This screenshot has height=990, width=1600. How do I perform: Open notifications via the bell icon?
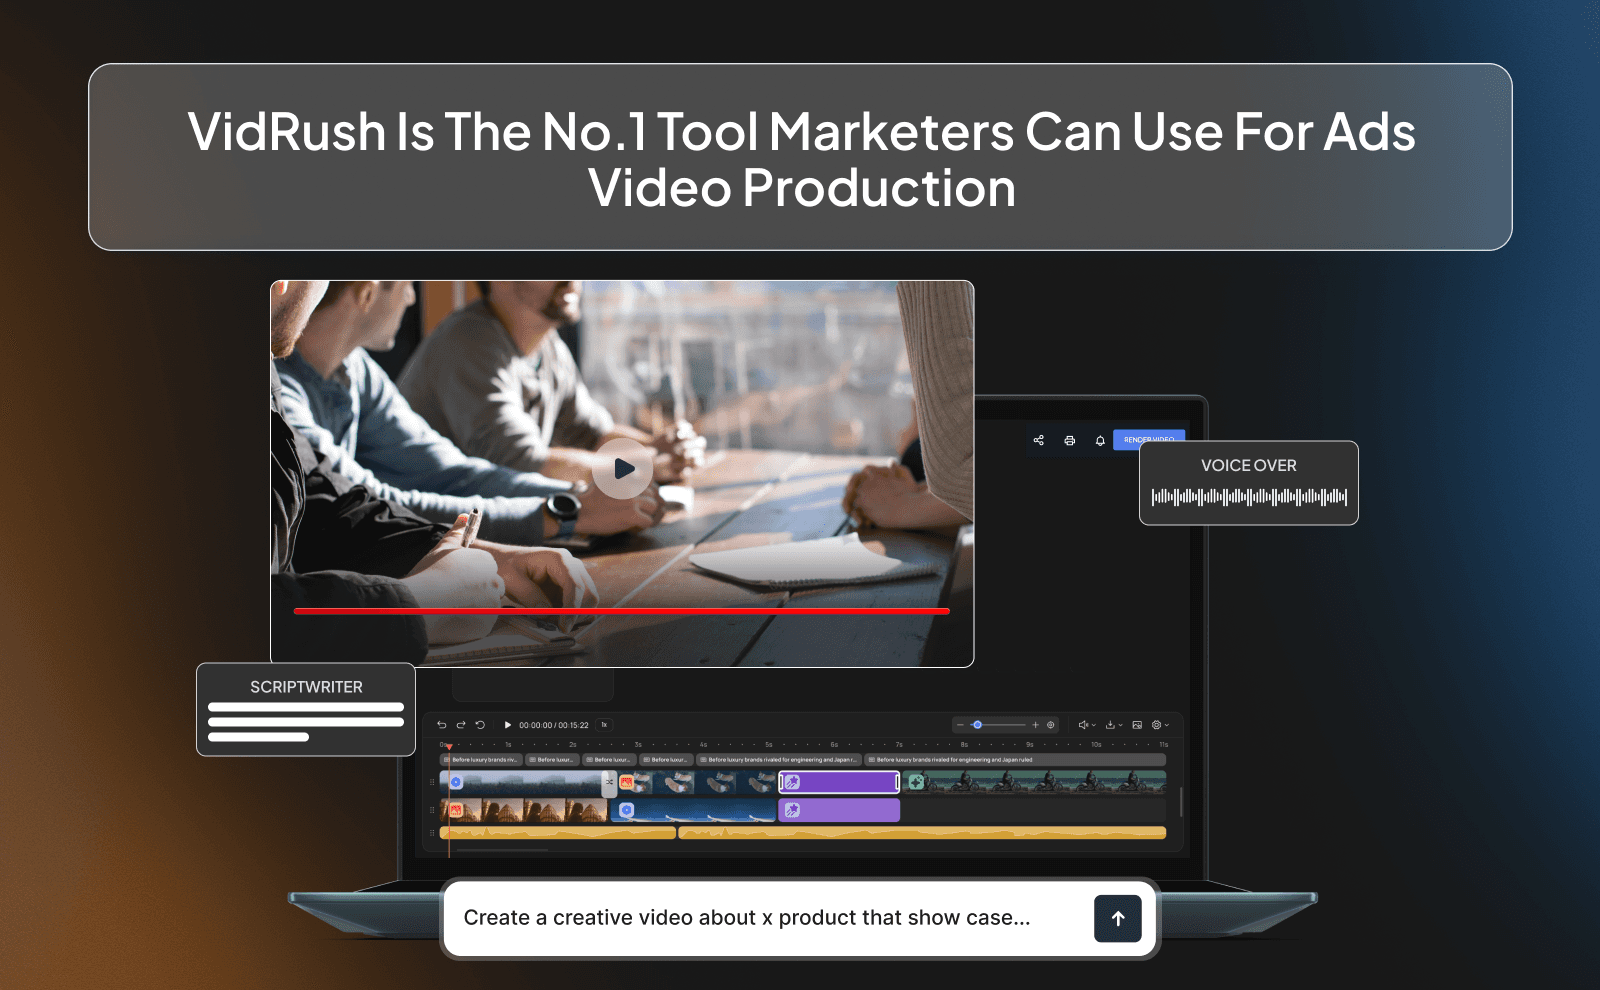[x=1100, y=440]
